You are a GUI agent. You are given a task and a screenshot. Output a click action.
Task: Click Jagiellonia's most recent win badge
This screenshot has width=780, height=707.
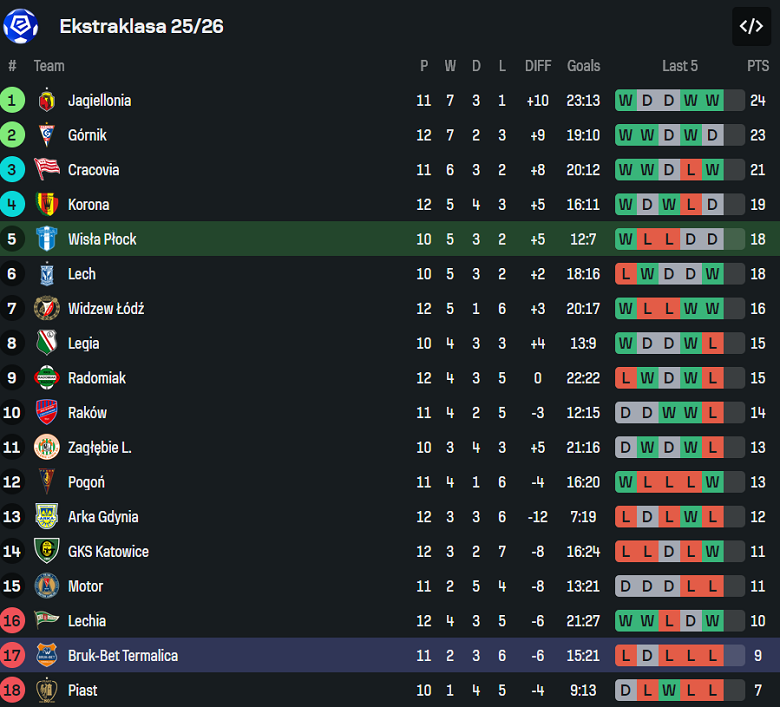(x=712, y=100)
